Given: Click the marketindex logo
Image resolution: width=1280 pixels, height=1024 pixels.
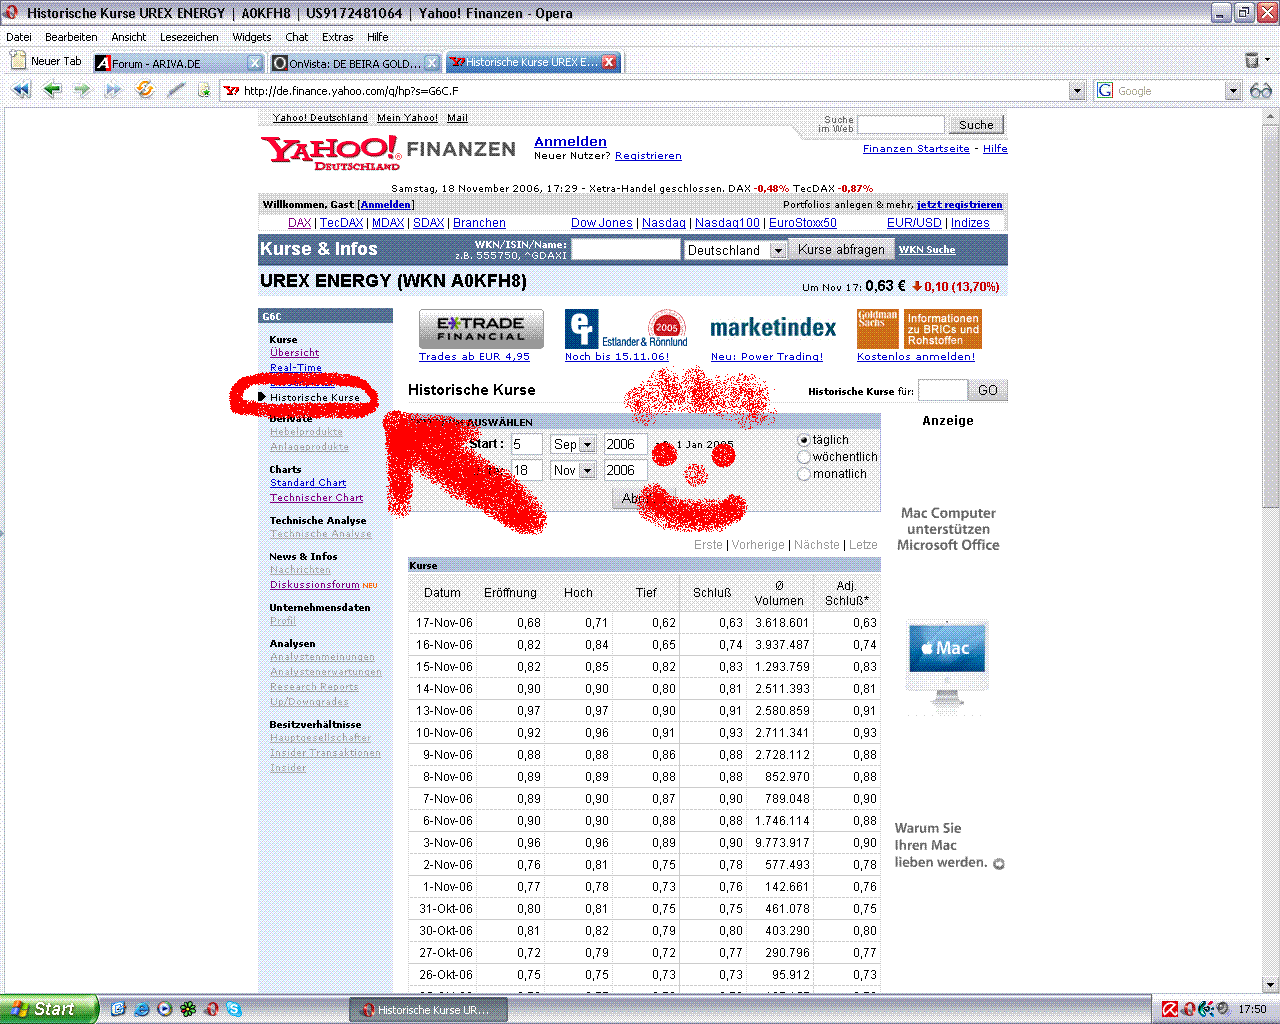Looking at the screenshot, I should 773,328.
